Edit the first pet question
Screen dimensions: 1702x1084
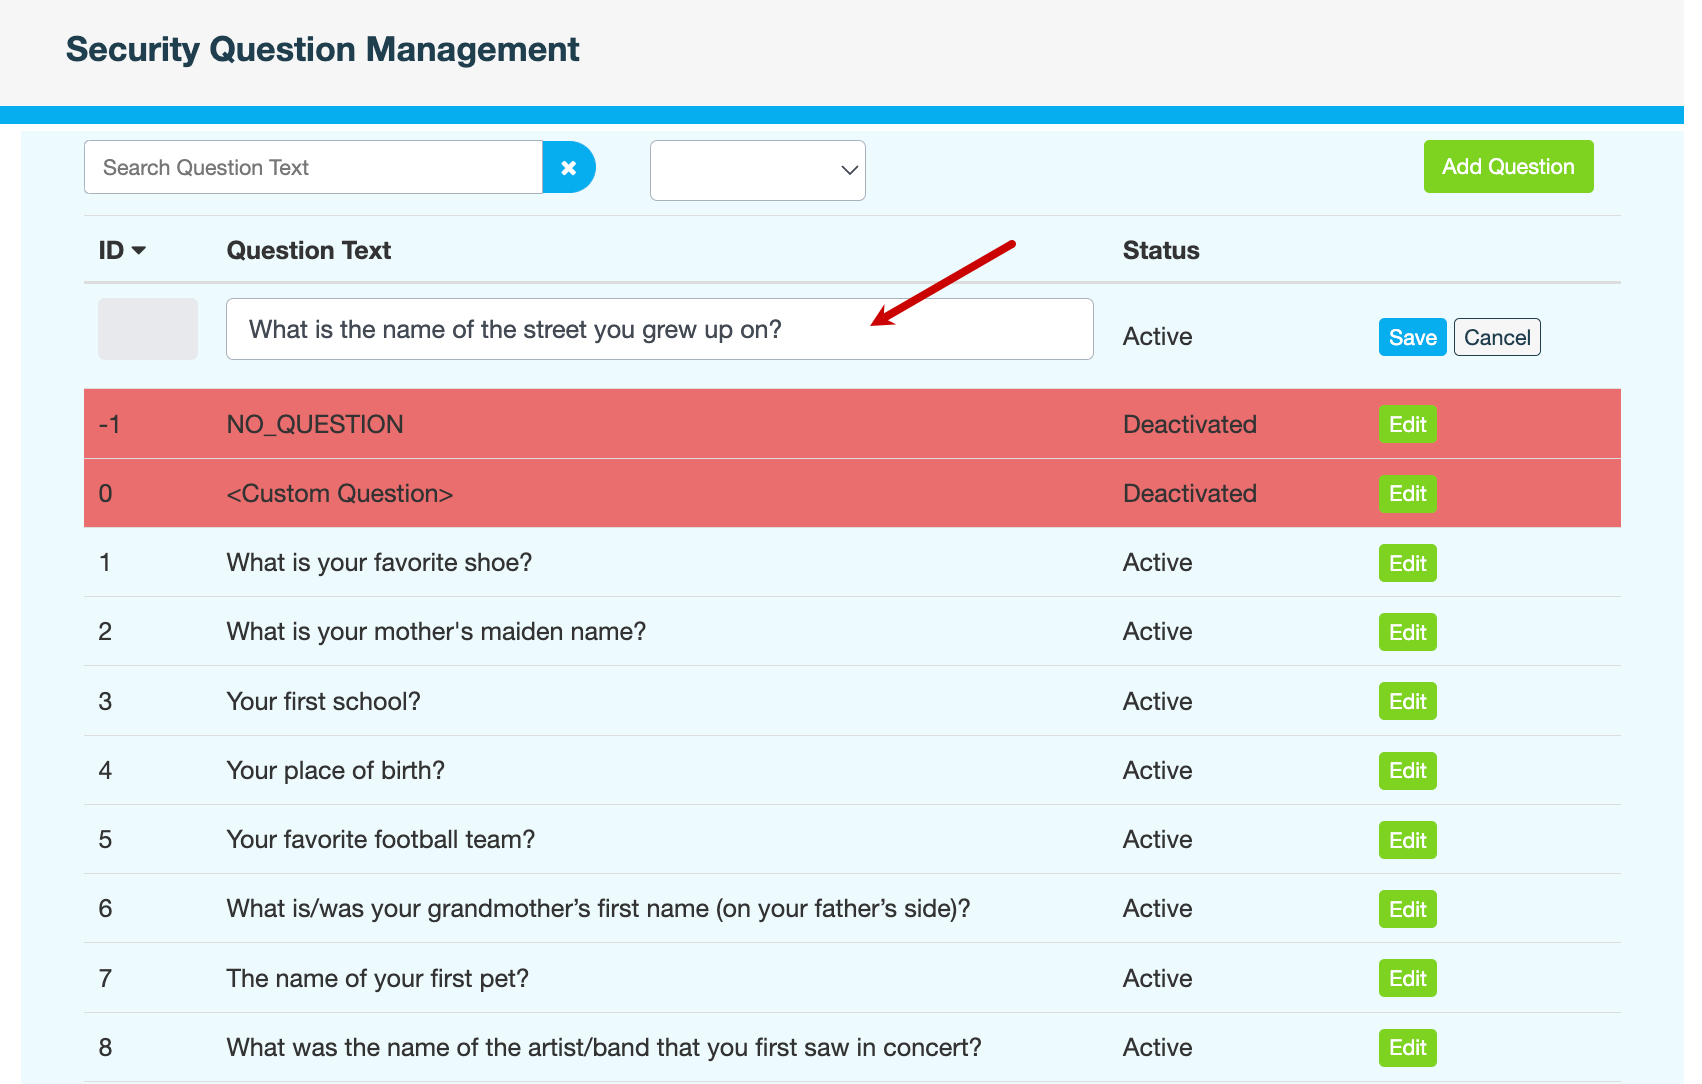point(1407,979)
